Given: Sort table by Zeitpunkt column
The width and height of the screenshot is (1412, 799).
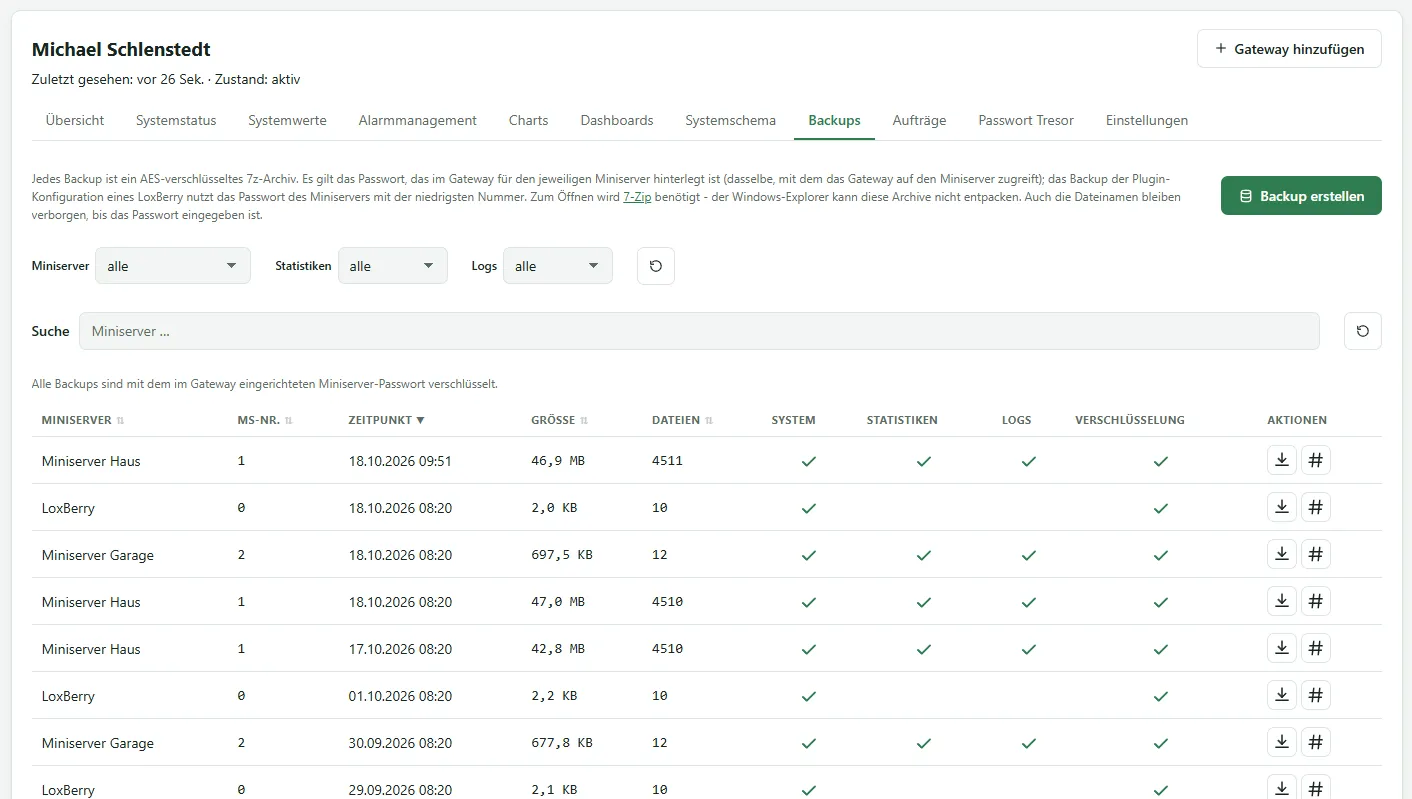Looking at the screenshot, I should (387, 420).
